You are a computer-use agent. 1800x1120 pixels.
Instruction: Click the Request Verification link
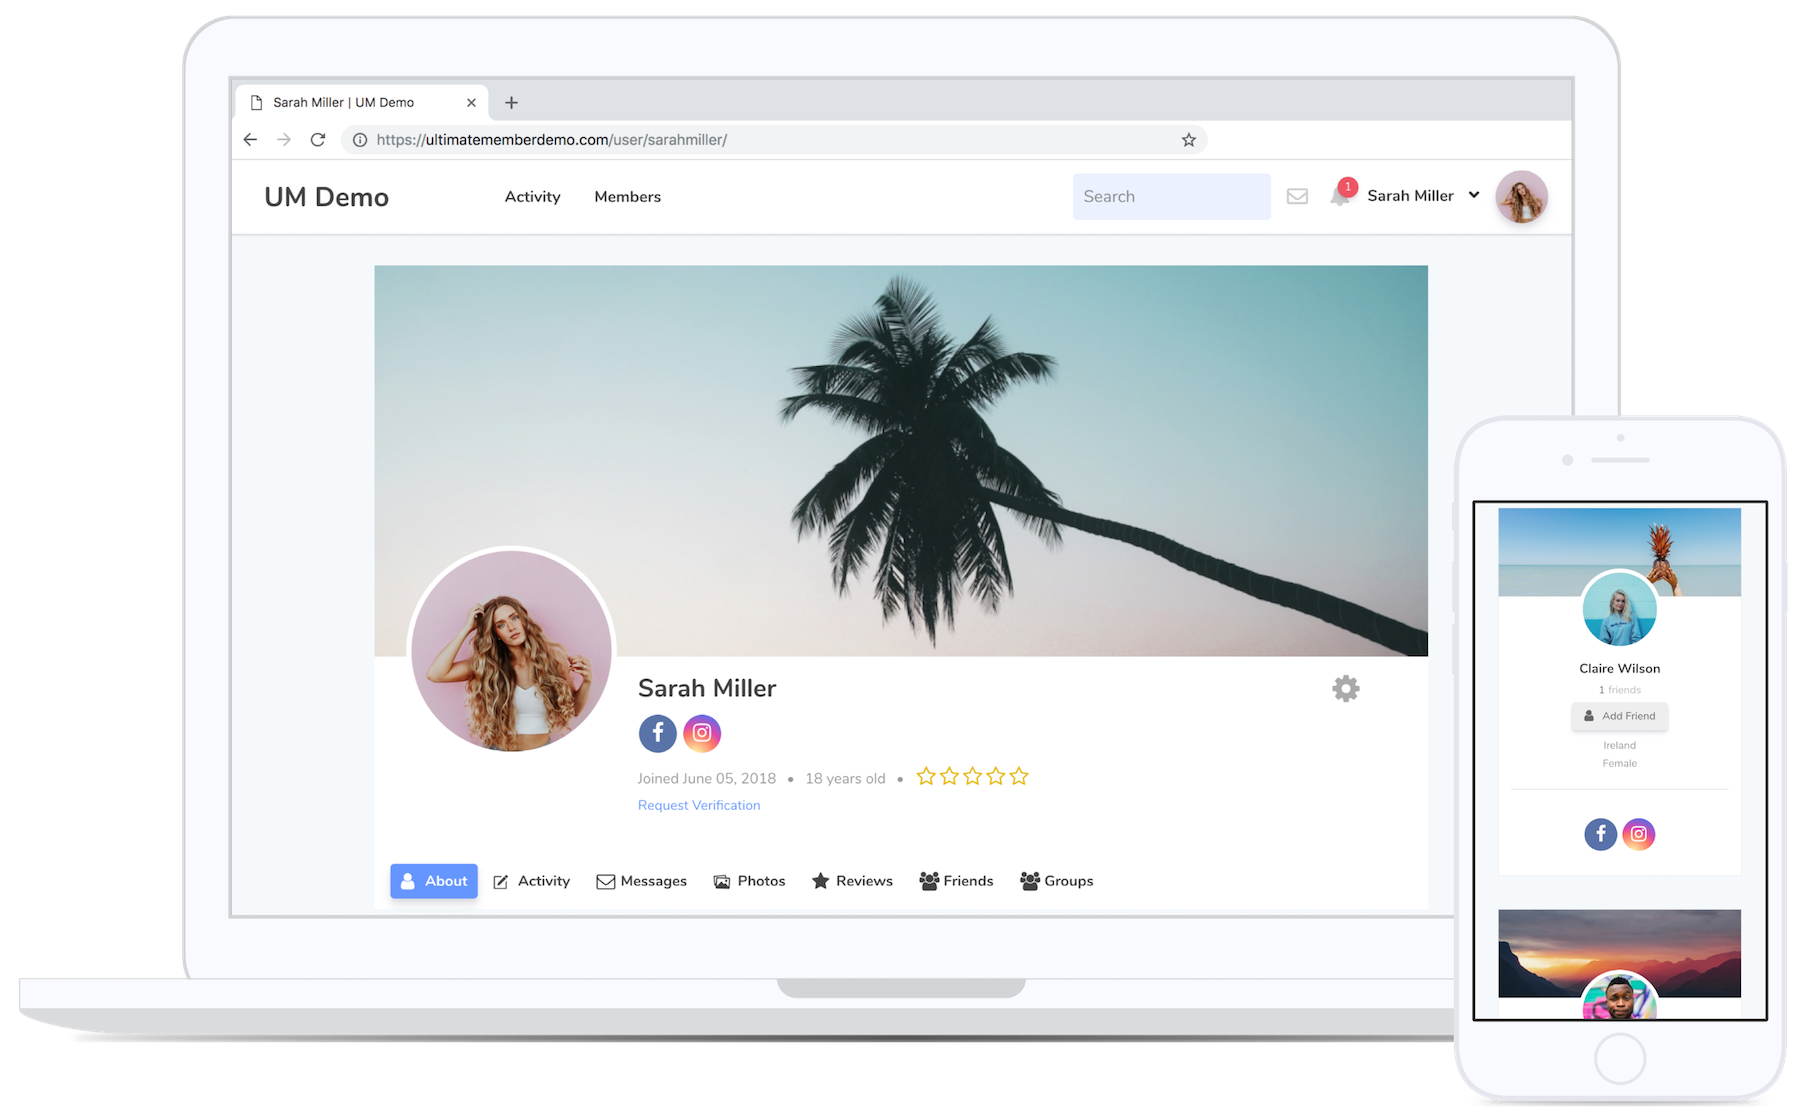tap(699, 805)
